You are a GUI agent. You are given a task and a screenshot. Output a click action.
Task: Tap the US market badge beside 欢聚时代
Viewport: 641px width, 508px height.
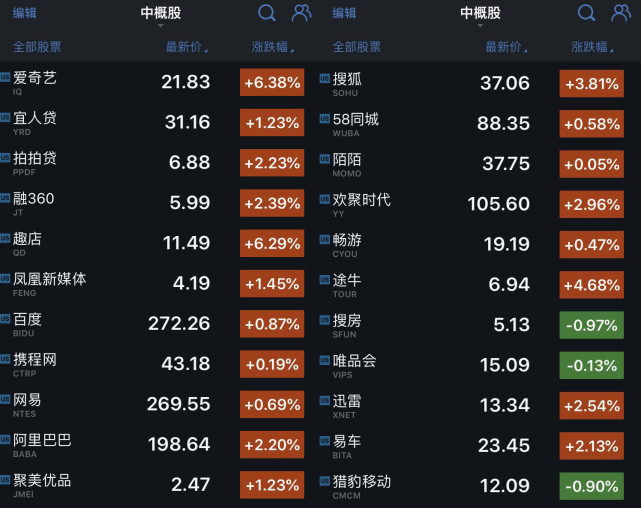325,199
